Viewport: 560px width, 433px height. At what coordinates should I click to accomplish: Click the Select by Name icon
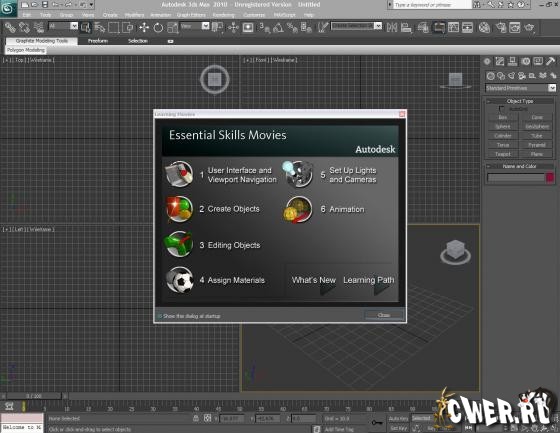100,28
